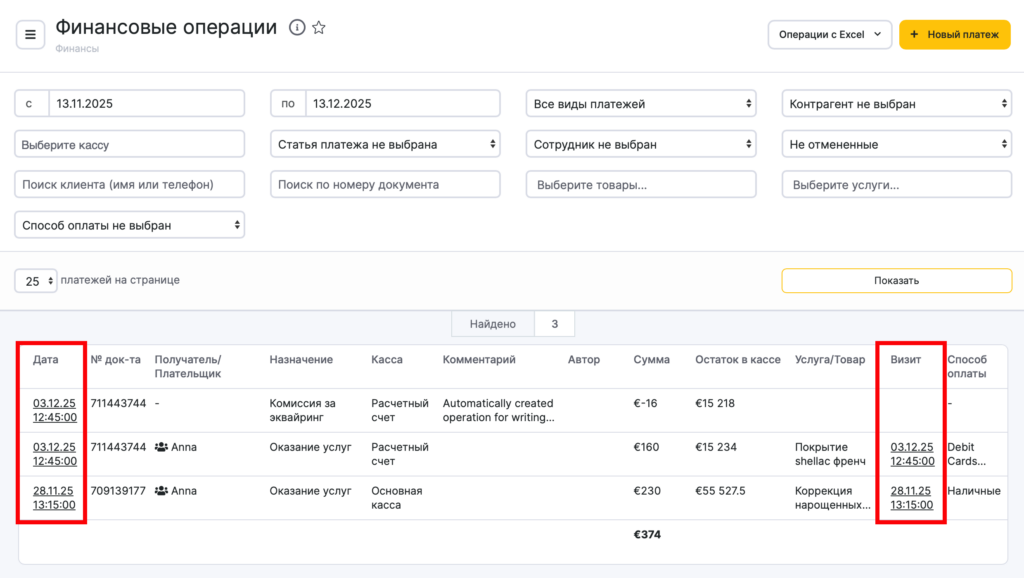Click the Новый платеж button
Screen dimensions: 1024x578
(954, 34)
